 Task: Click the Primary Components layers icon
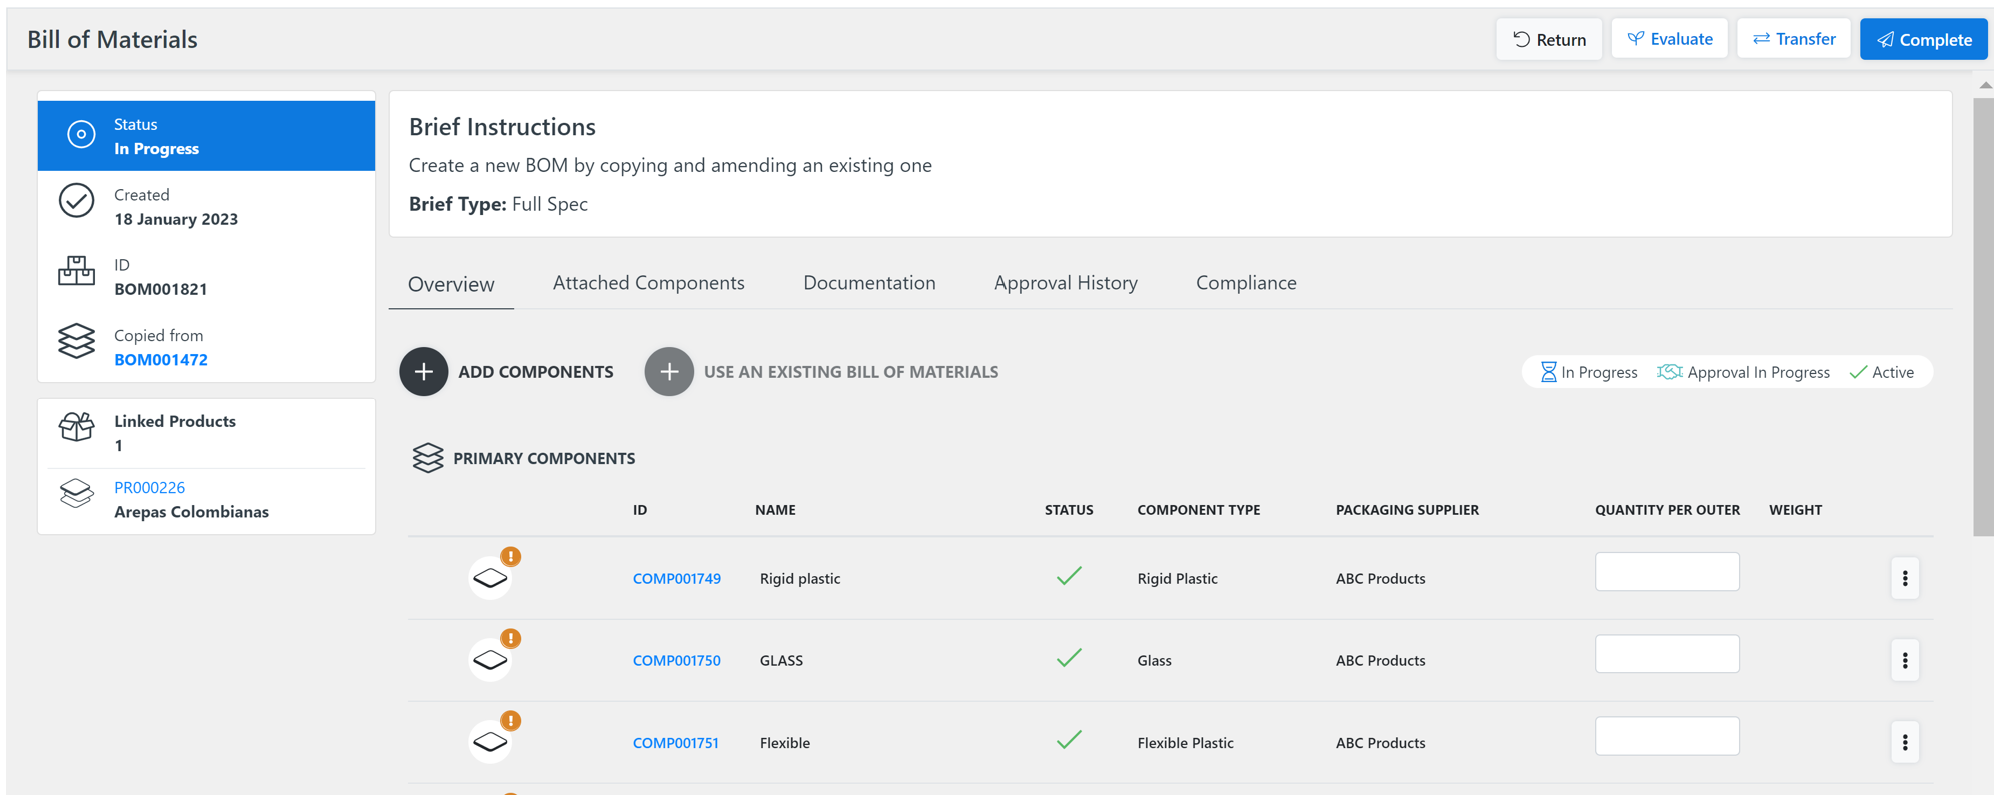pos(428,458)
